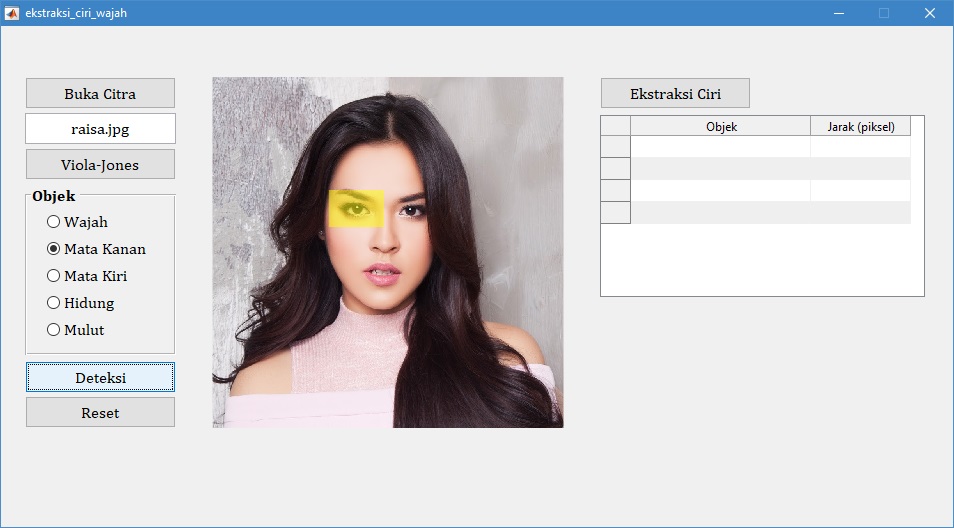Select the Mata Kanan option

click(x=96, y=249)
